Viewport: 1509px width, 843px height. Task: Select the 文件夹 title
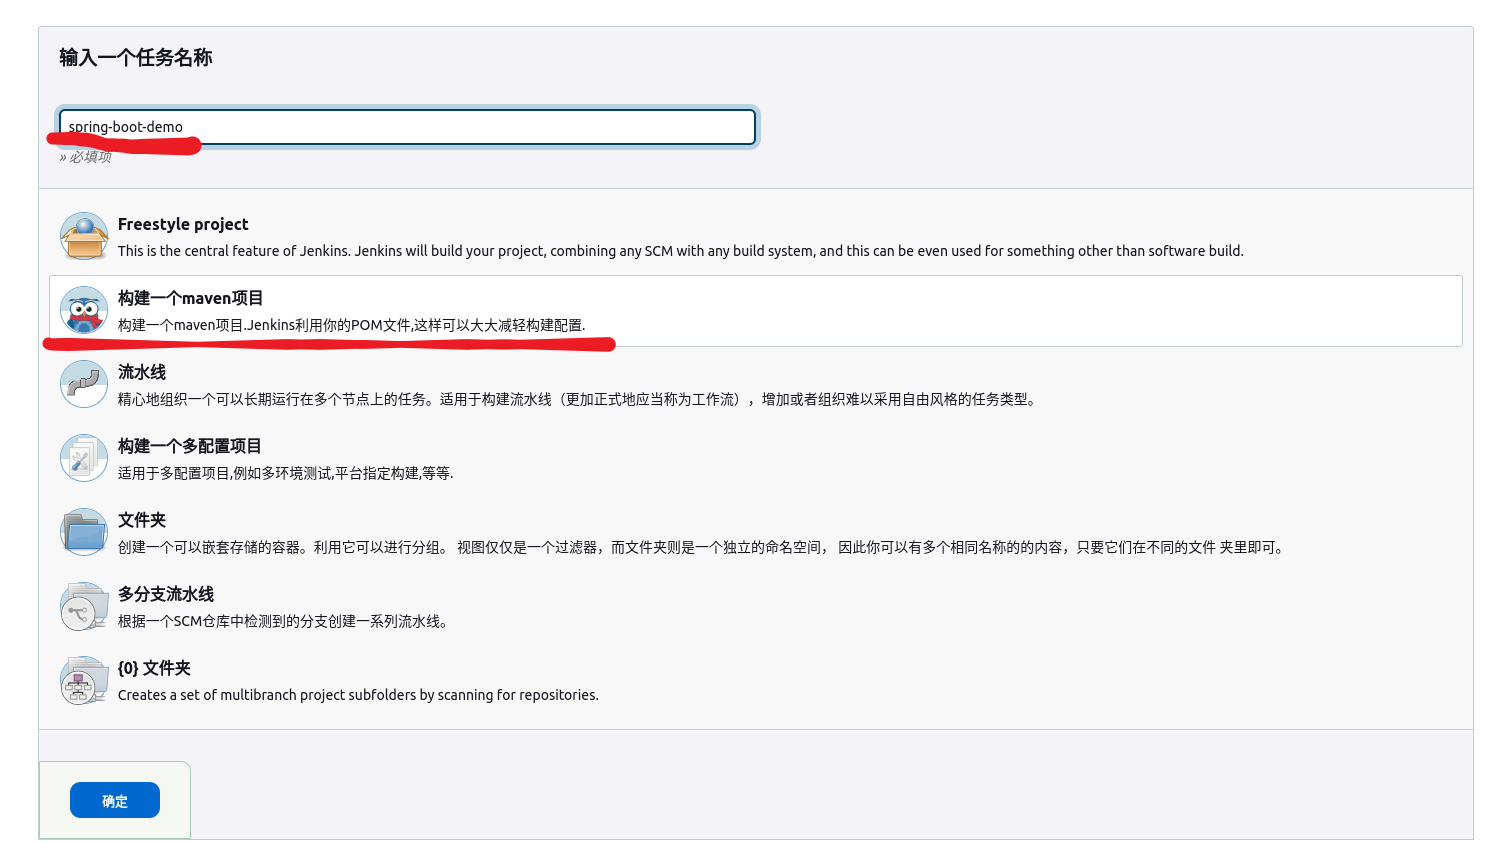tap(142, 520)
